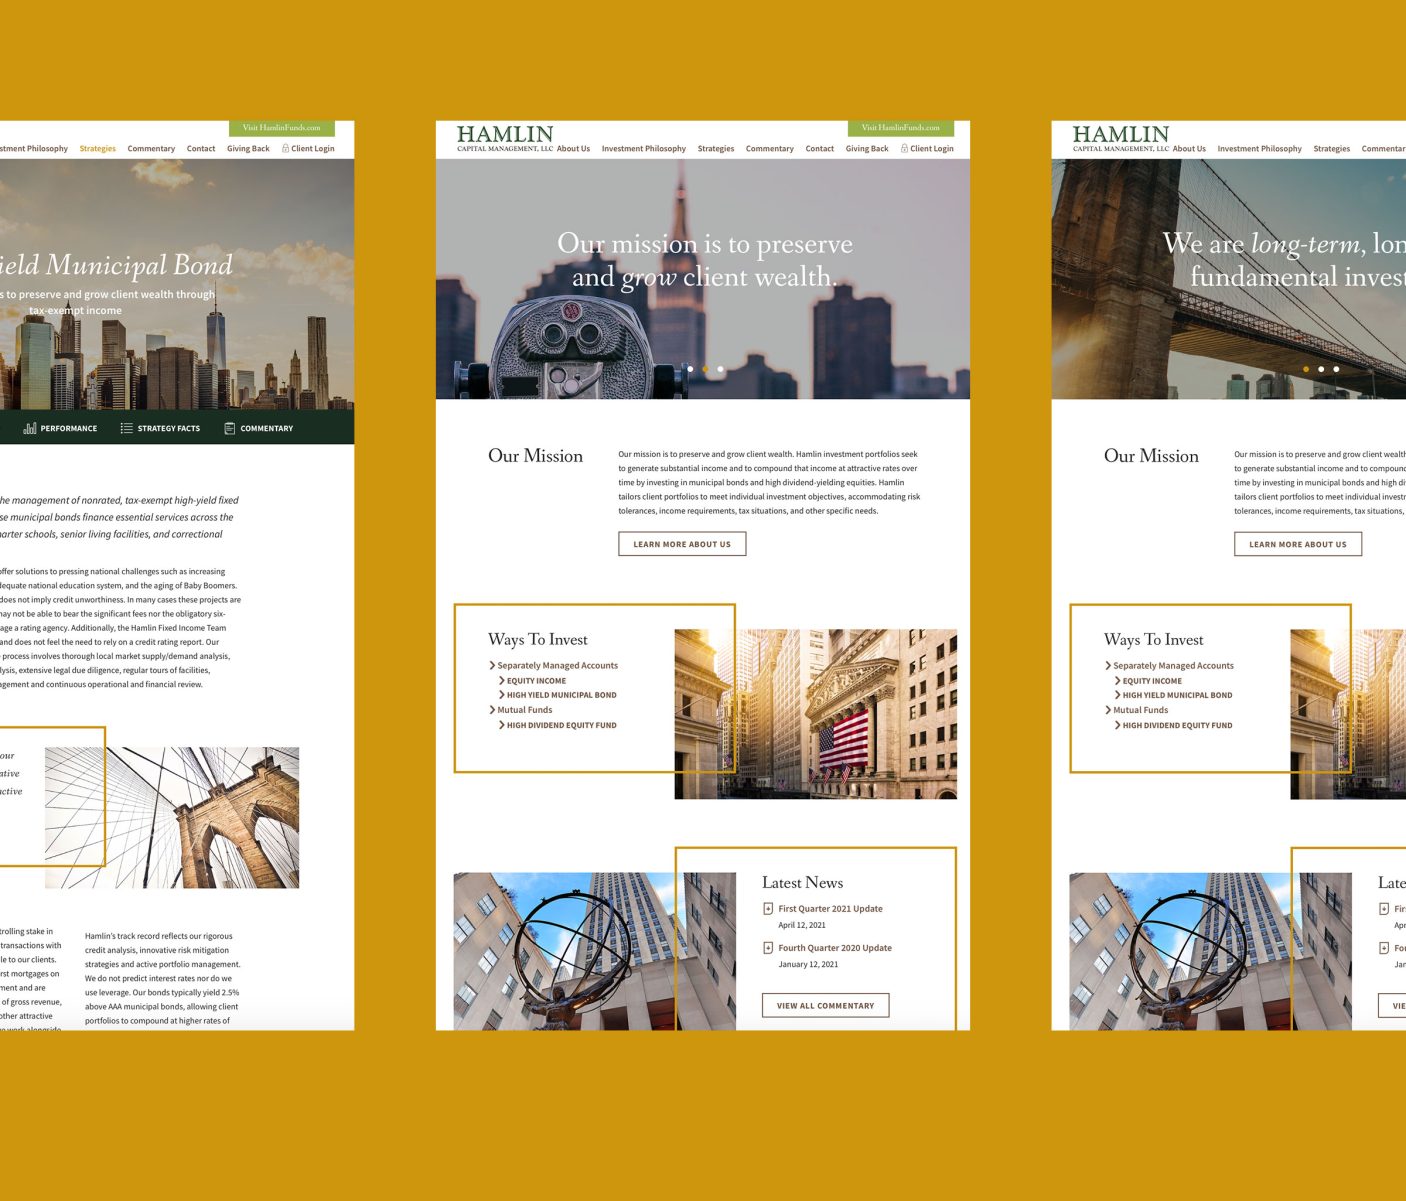The height and width of the screenshot is (1201, 1406).
Task: Select highlighted Strategies menu item on left page
Action: pyautogui.click(x=97, y=149)
